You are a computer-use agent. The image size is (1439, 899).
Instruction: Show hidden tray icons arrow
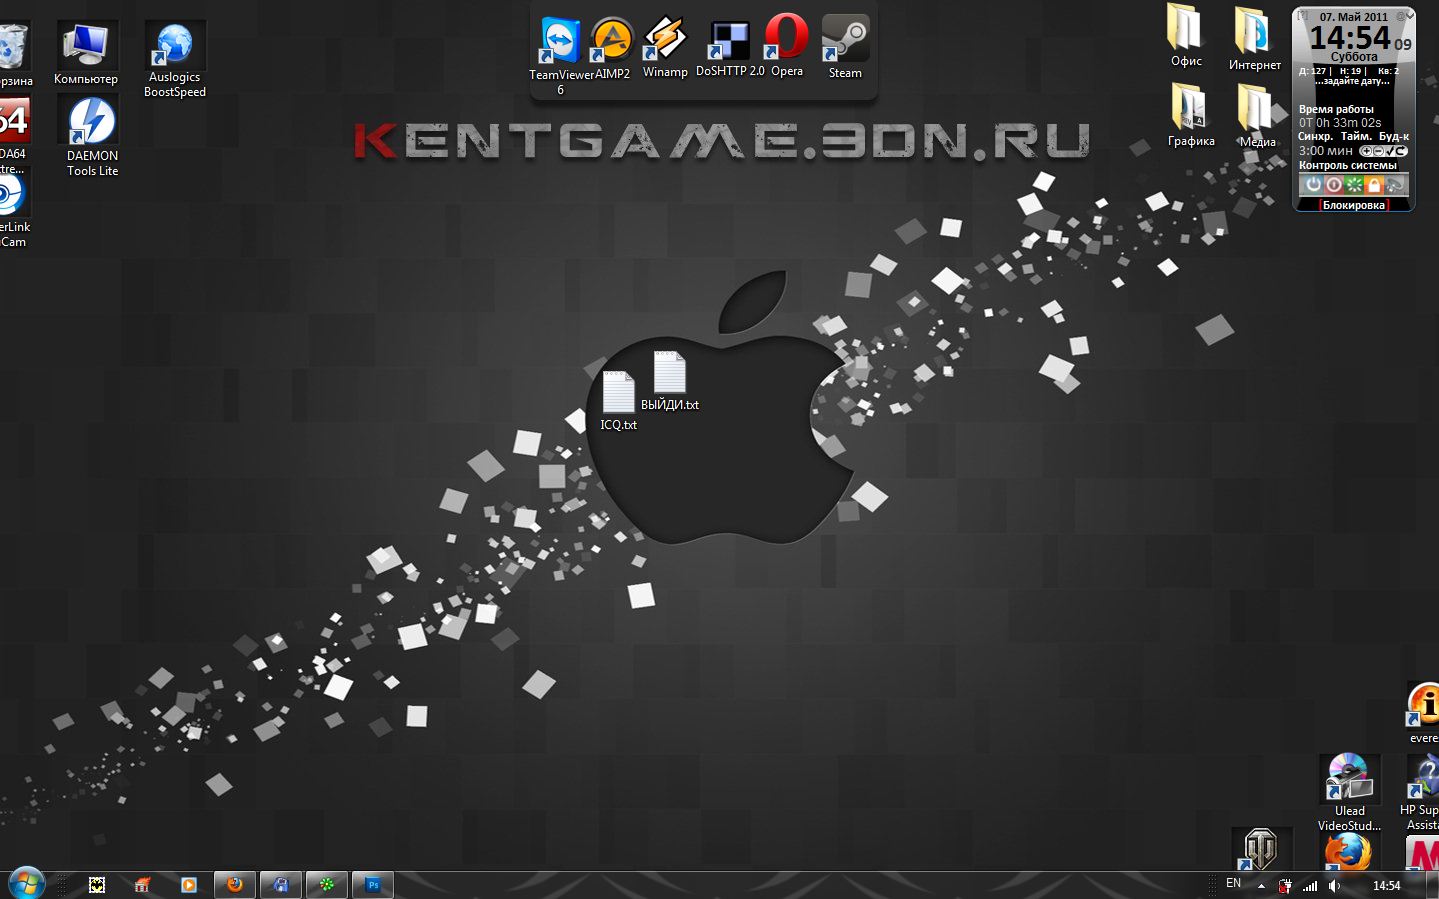1261,886
